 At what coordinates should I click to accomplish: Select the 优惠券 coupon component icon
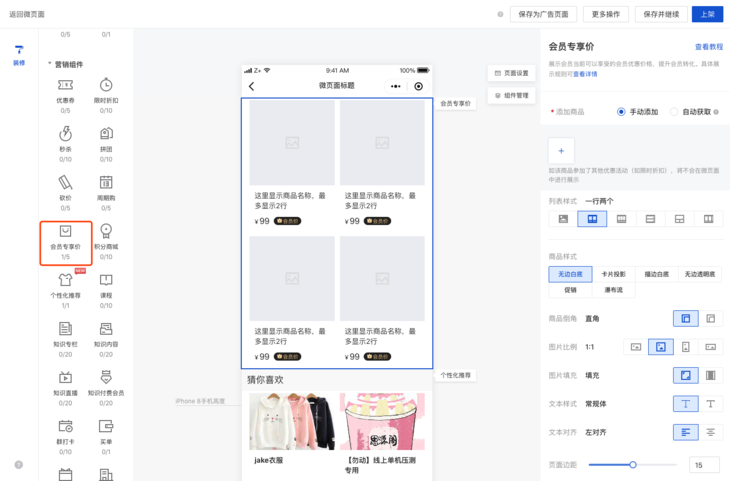[65, 85]
